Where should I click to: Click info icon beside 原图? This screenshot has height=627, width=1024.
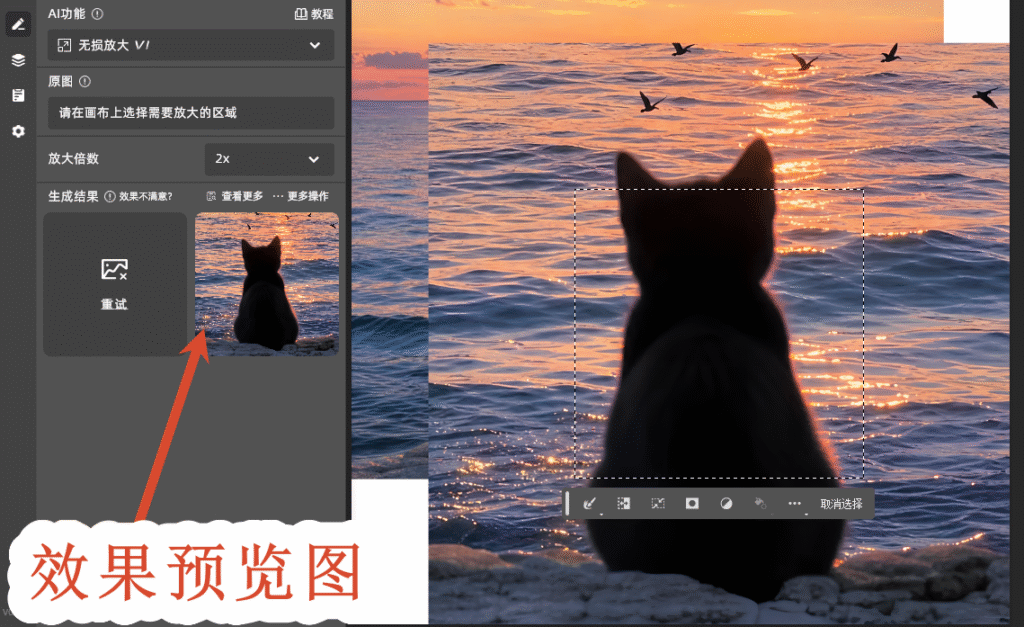[x=85, y=82]
